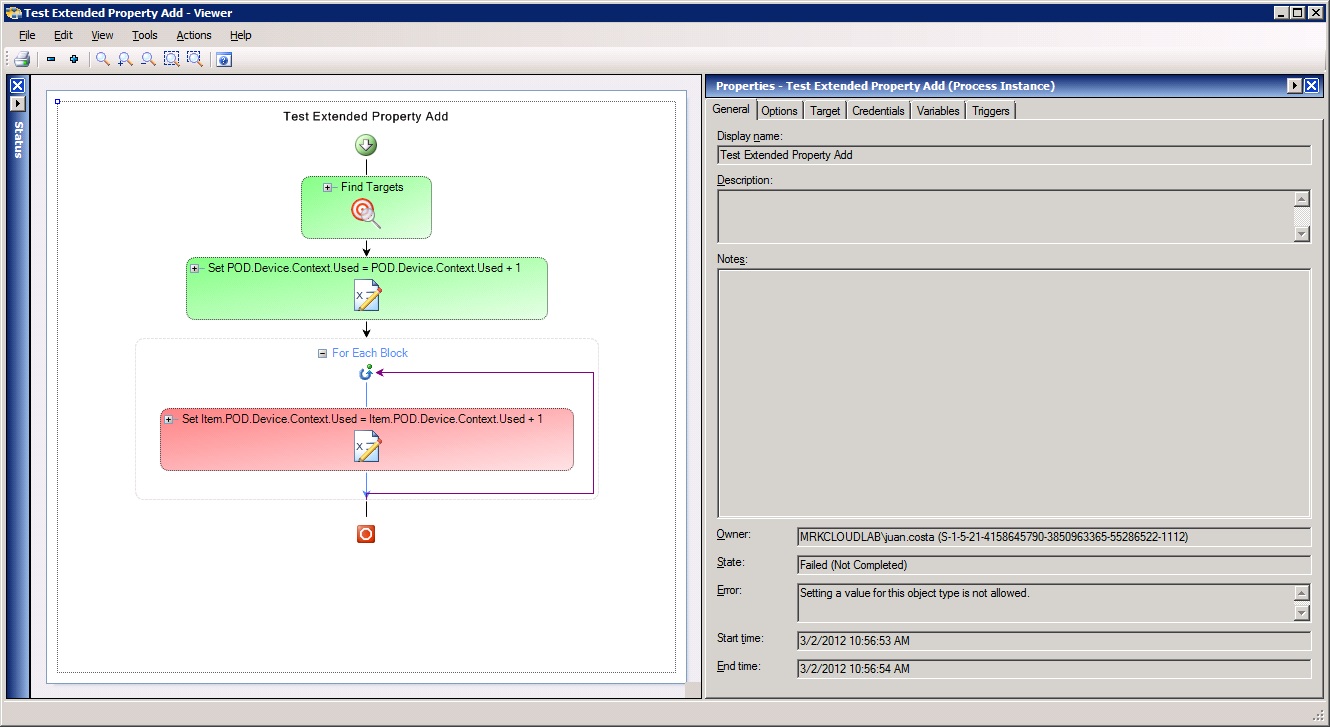Click the first zoom-to-selection marquee icon

(171, 59)
